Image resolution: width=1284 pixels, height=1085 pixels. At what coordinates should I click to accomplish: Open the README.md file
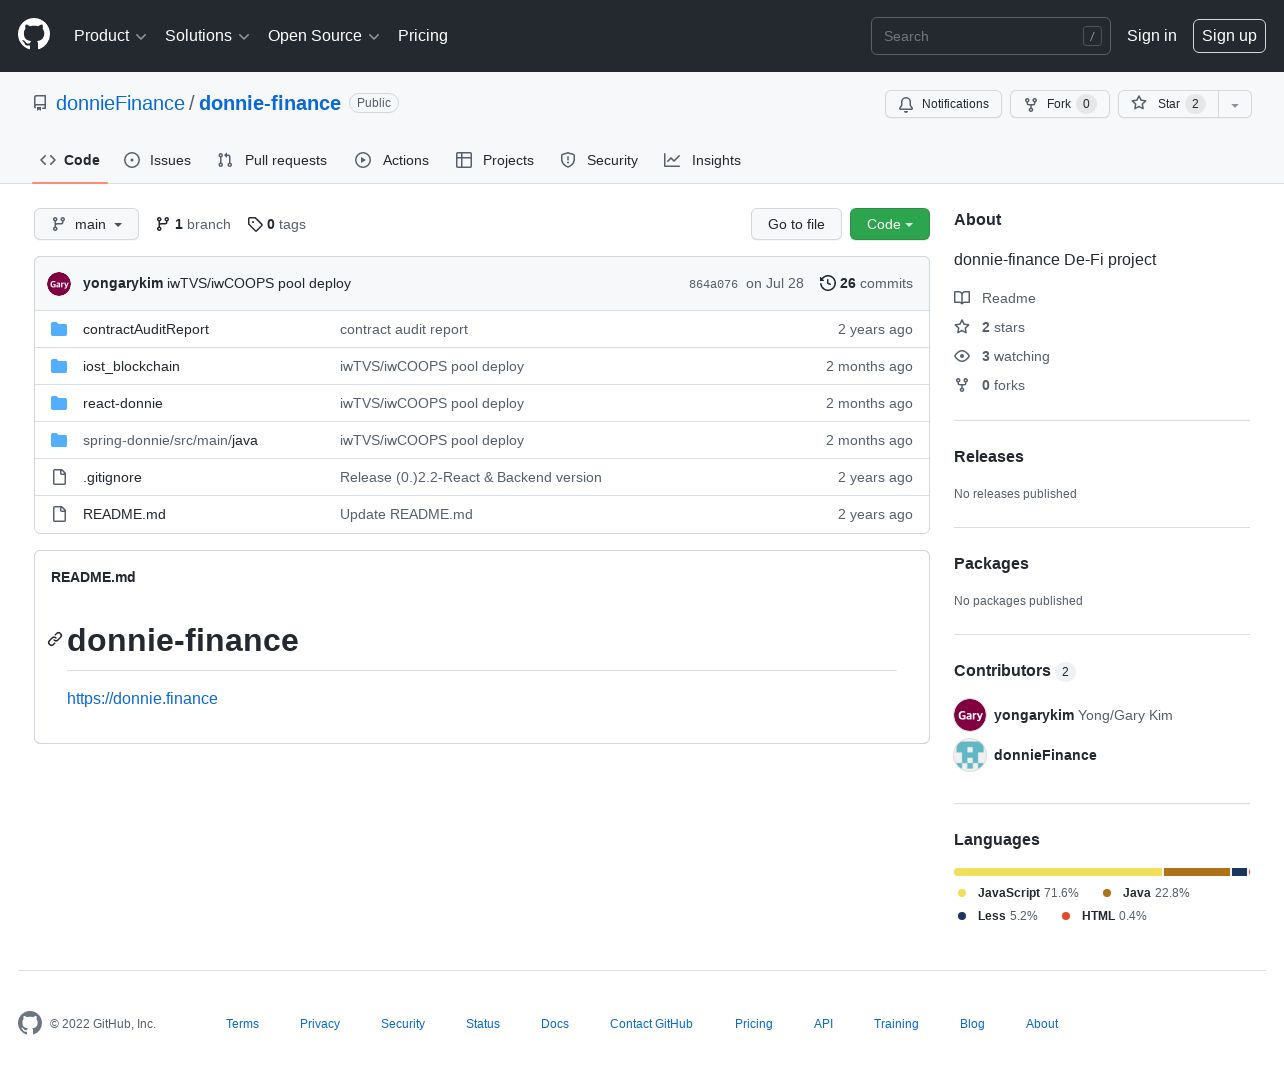coord(124,514)
